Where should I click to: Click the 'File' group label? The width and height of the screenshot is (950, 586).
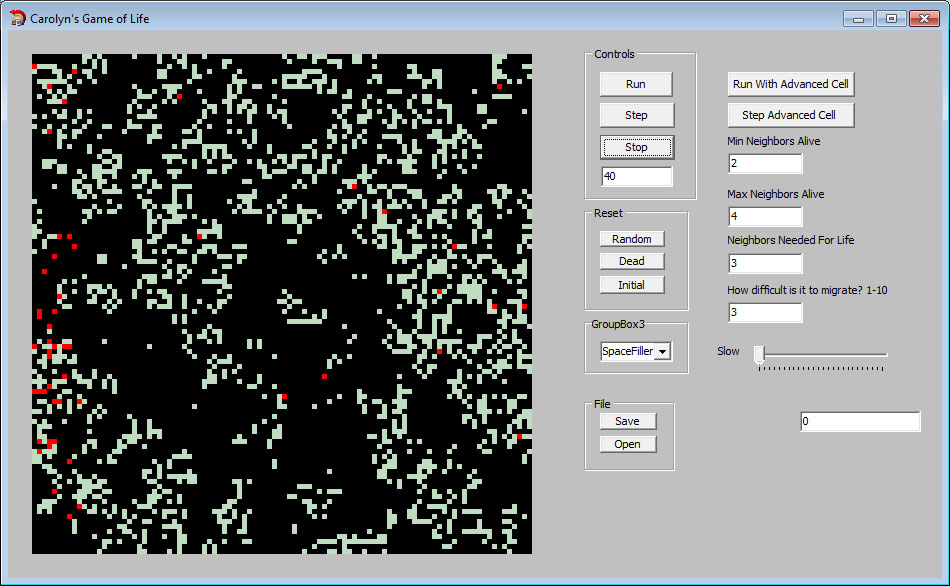(x=602, y=404)
